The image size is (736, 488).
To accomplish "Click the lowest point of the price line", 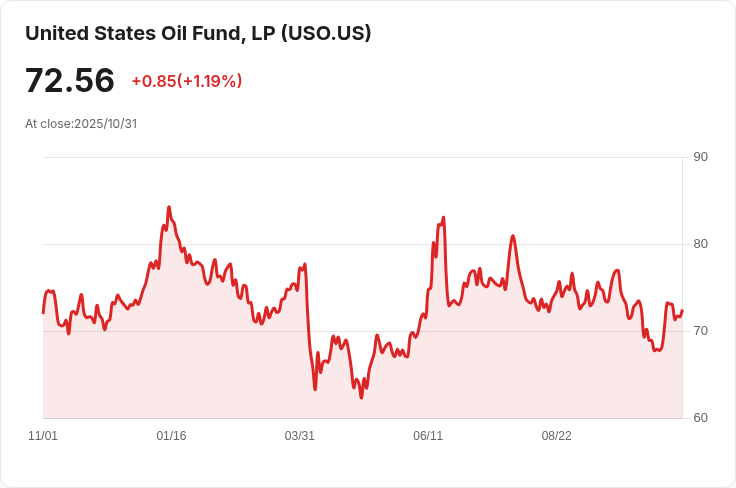I will click(362, 398).
